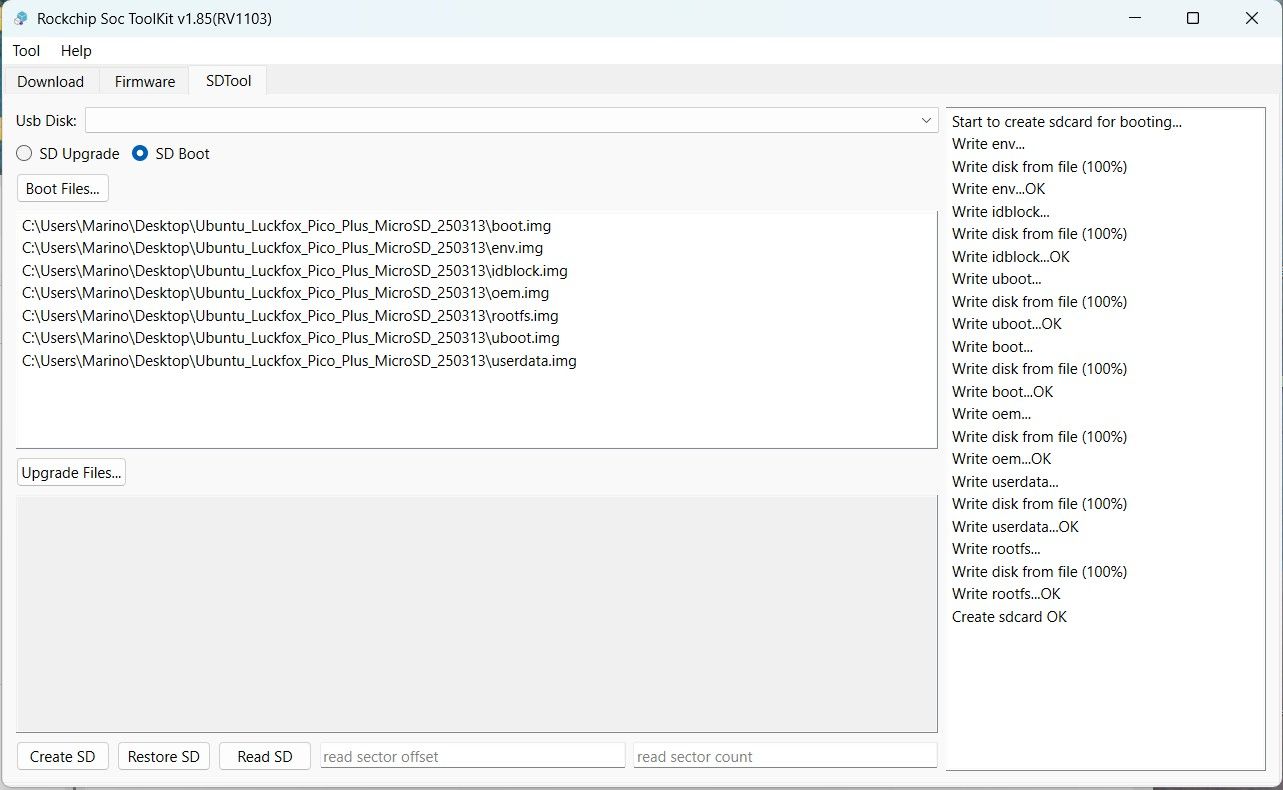Select the oem.img file path row
Screen dimensions: 1283x790
pos(285,293)
